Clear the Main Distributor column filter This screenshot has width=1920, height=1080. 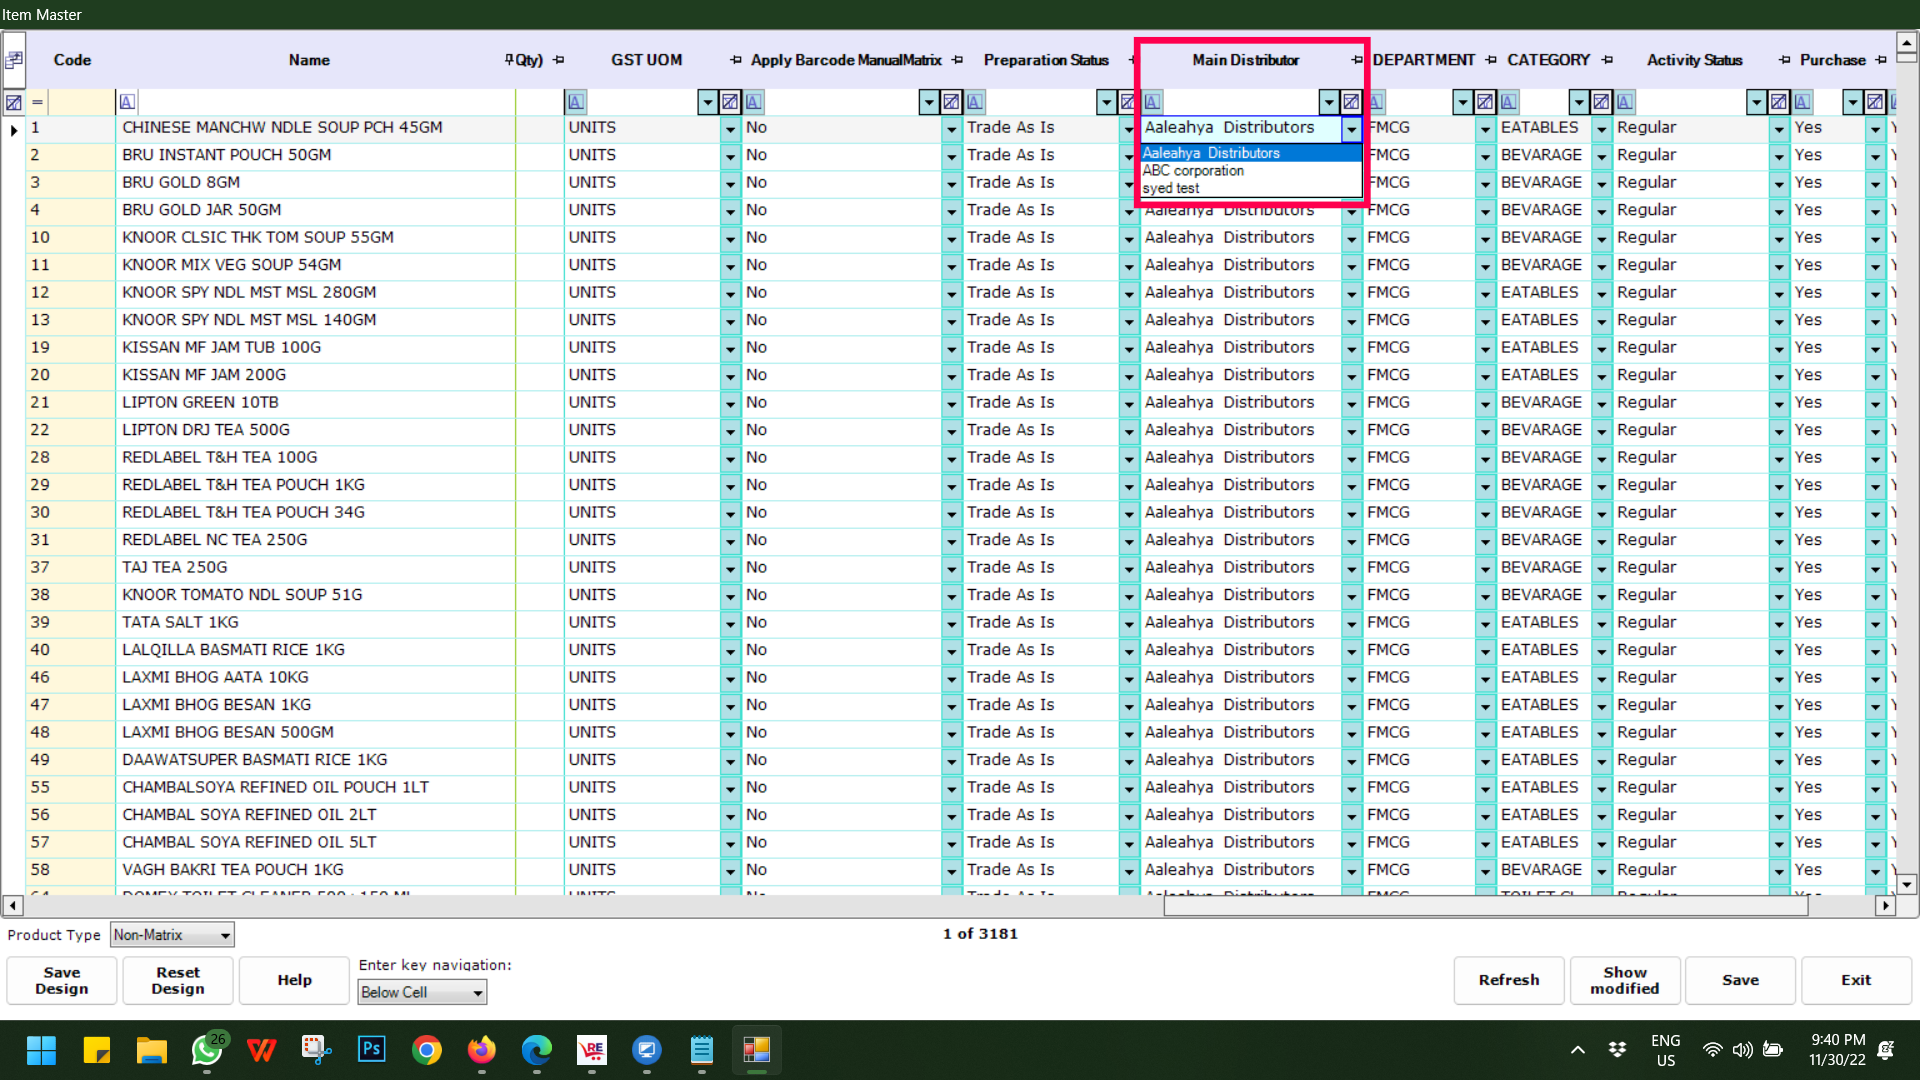click(1351, 102)
